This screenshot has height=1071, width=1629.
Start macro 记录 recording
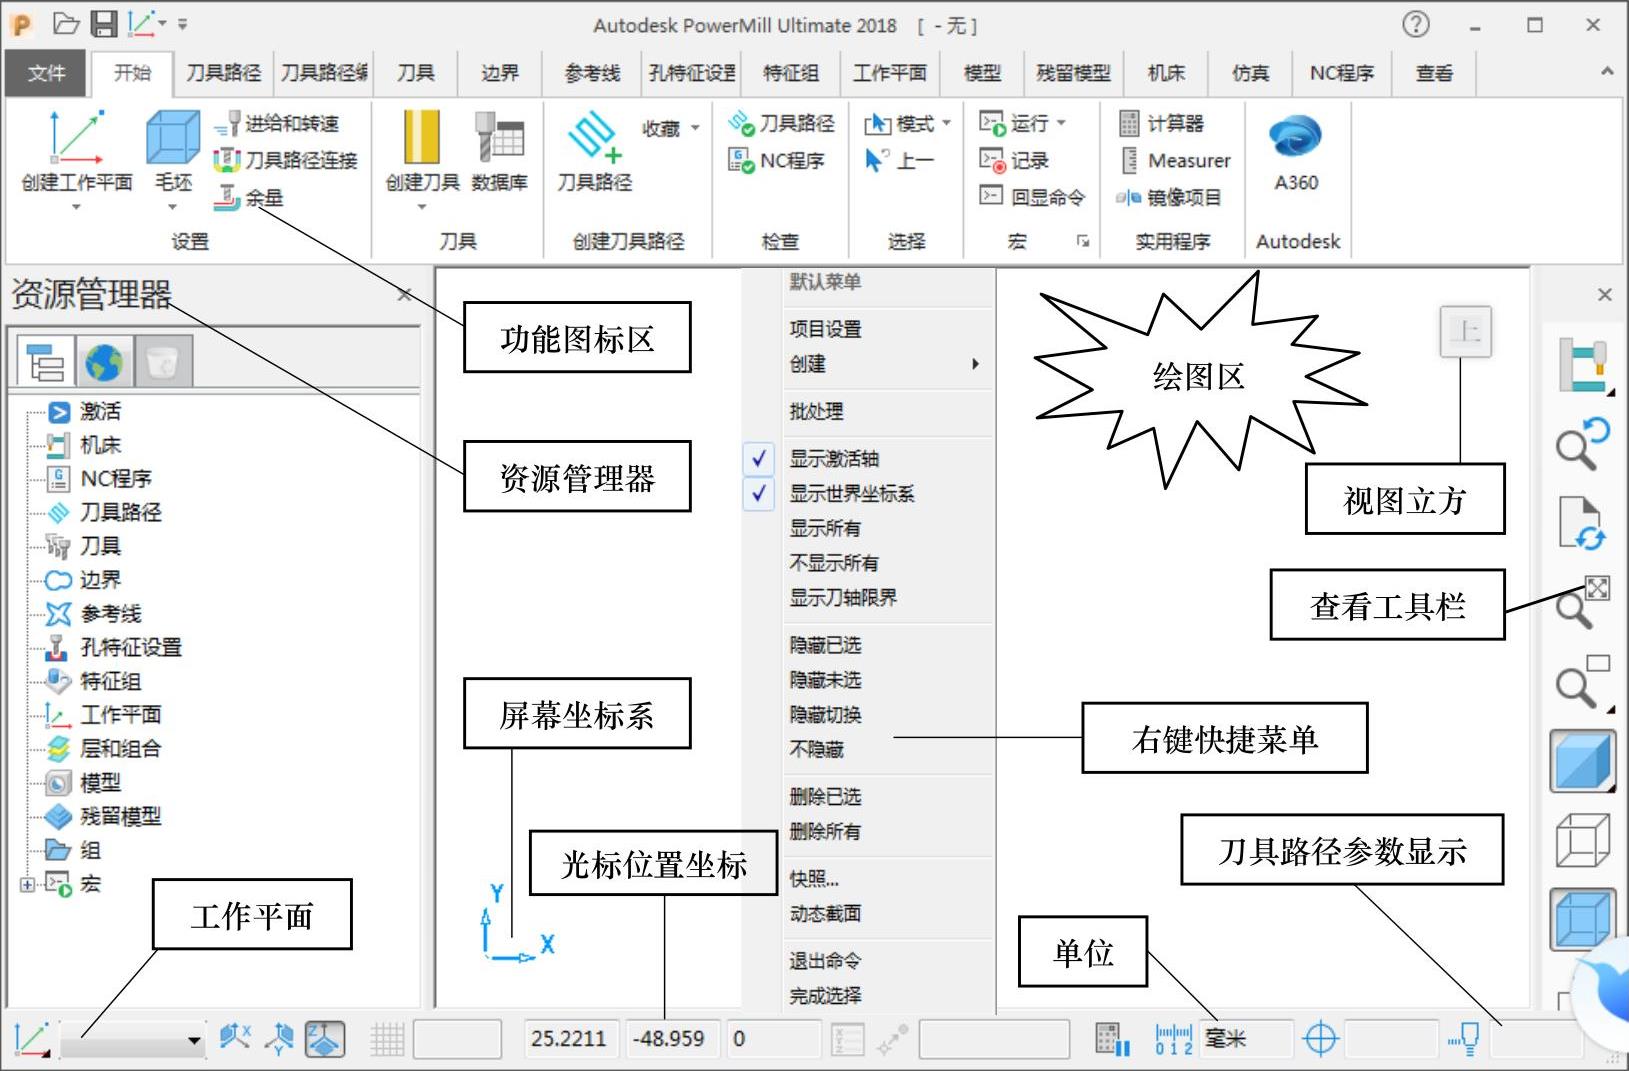point(1014,160)
